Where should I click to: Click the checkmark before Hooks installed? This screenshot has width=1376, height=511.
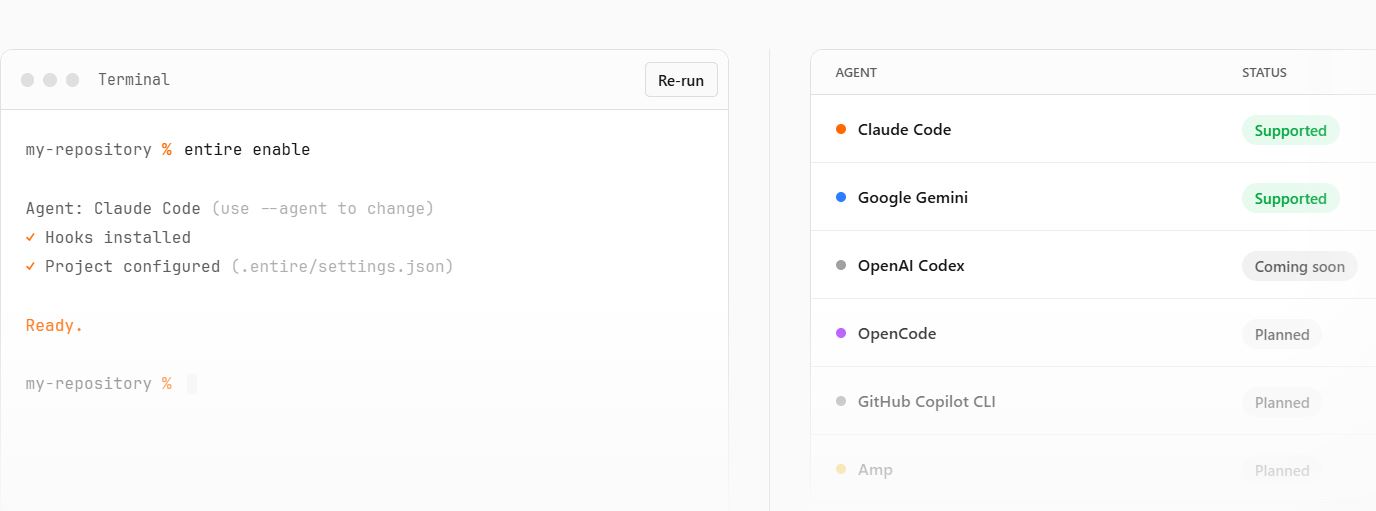[31, 237]
